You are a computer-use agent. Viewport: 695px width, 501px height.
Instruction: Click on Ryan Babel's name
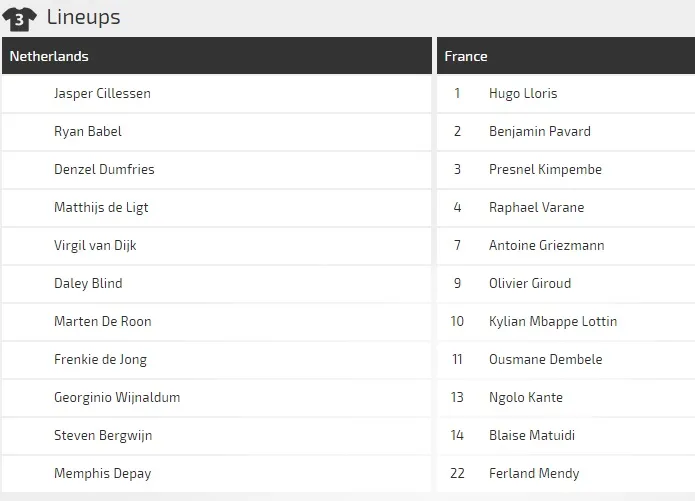pyautogui.click(x=88, y=132)
